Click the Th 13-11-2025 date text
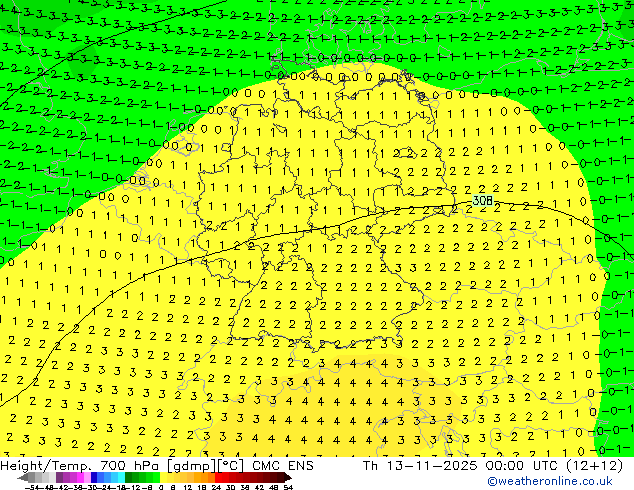Image resolution: width=634 pixels, height=490 pixels. [421, 466]
